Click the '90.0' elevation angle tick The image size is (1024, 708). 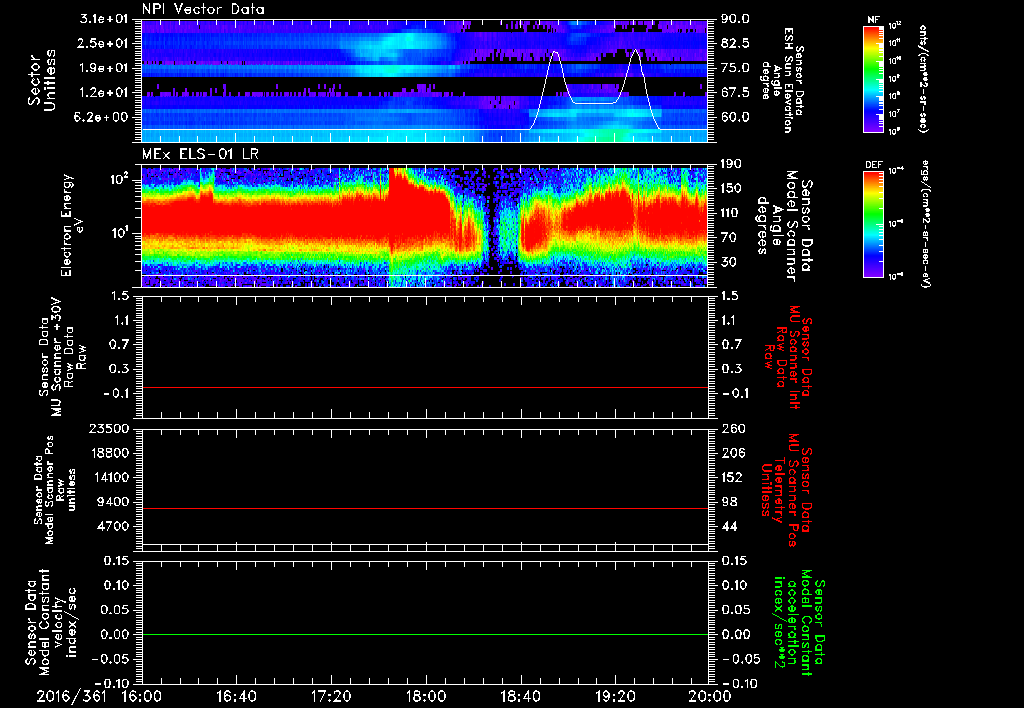click(735, 19)
